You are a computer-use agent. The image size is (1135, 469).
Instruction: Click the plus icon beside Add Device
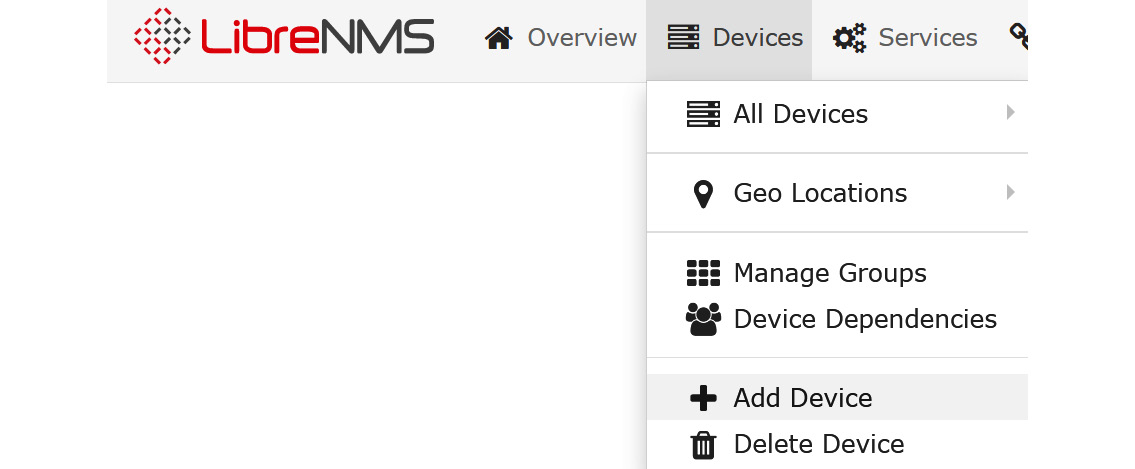click(x=703, y=398)
